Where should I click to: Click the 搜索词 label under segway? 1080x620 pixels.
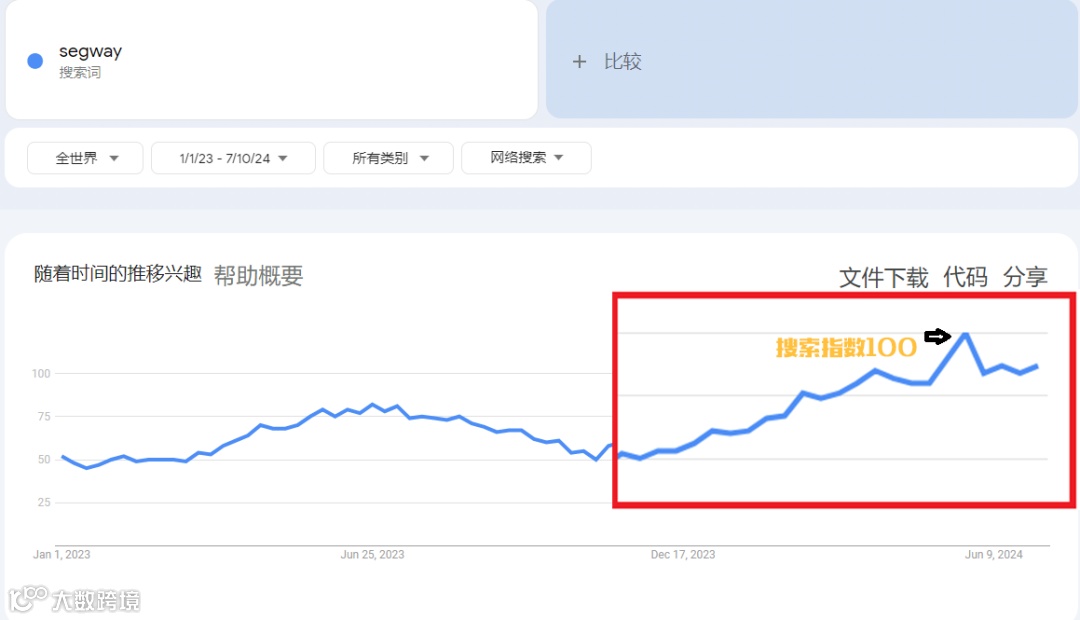[80, 72]
